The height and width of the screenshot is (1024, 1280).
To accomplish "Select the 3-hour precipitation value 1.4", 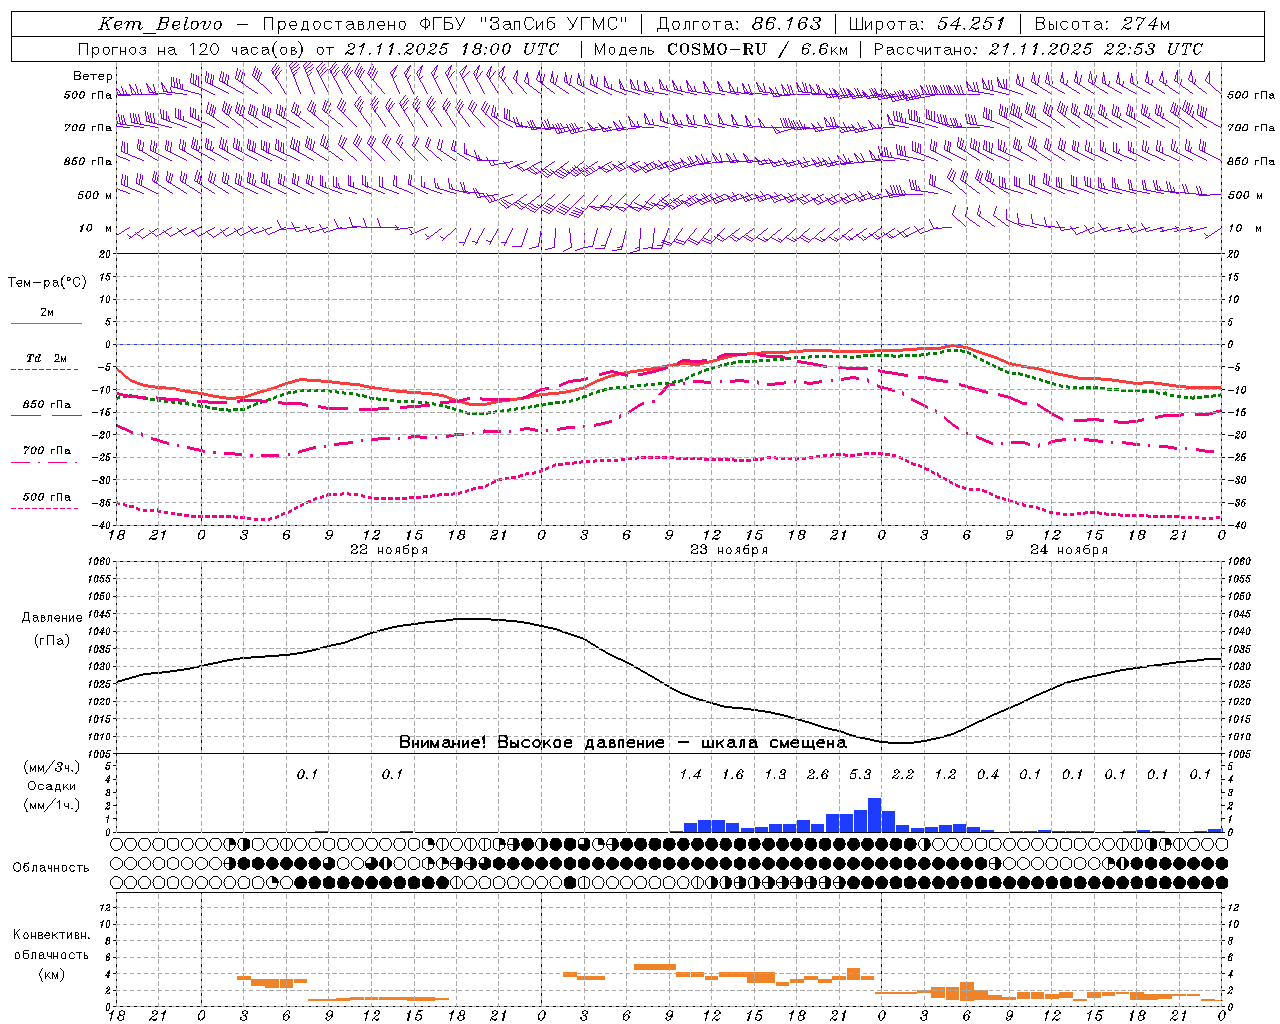I will (x=690, y=774).
